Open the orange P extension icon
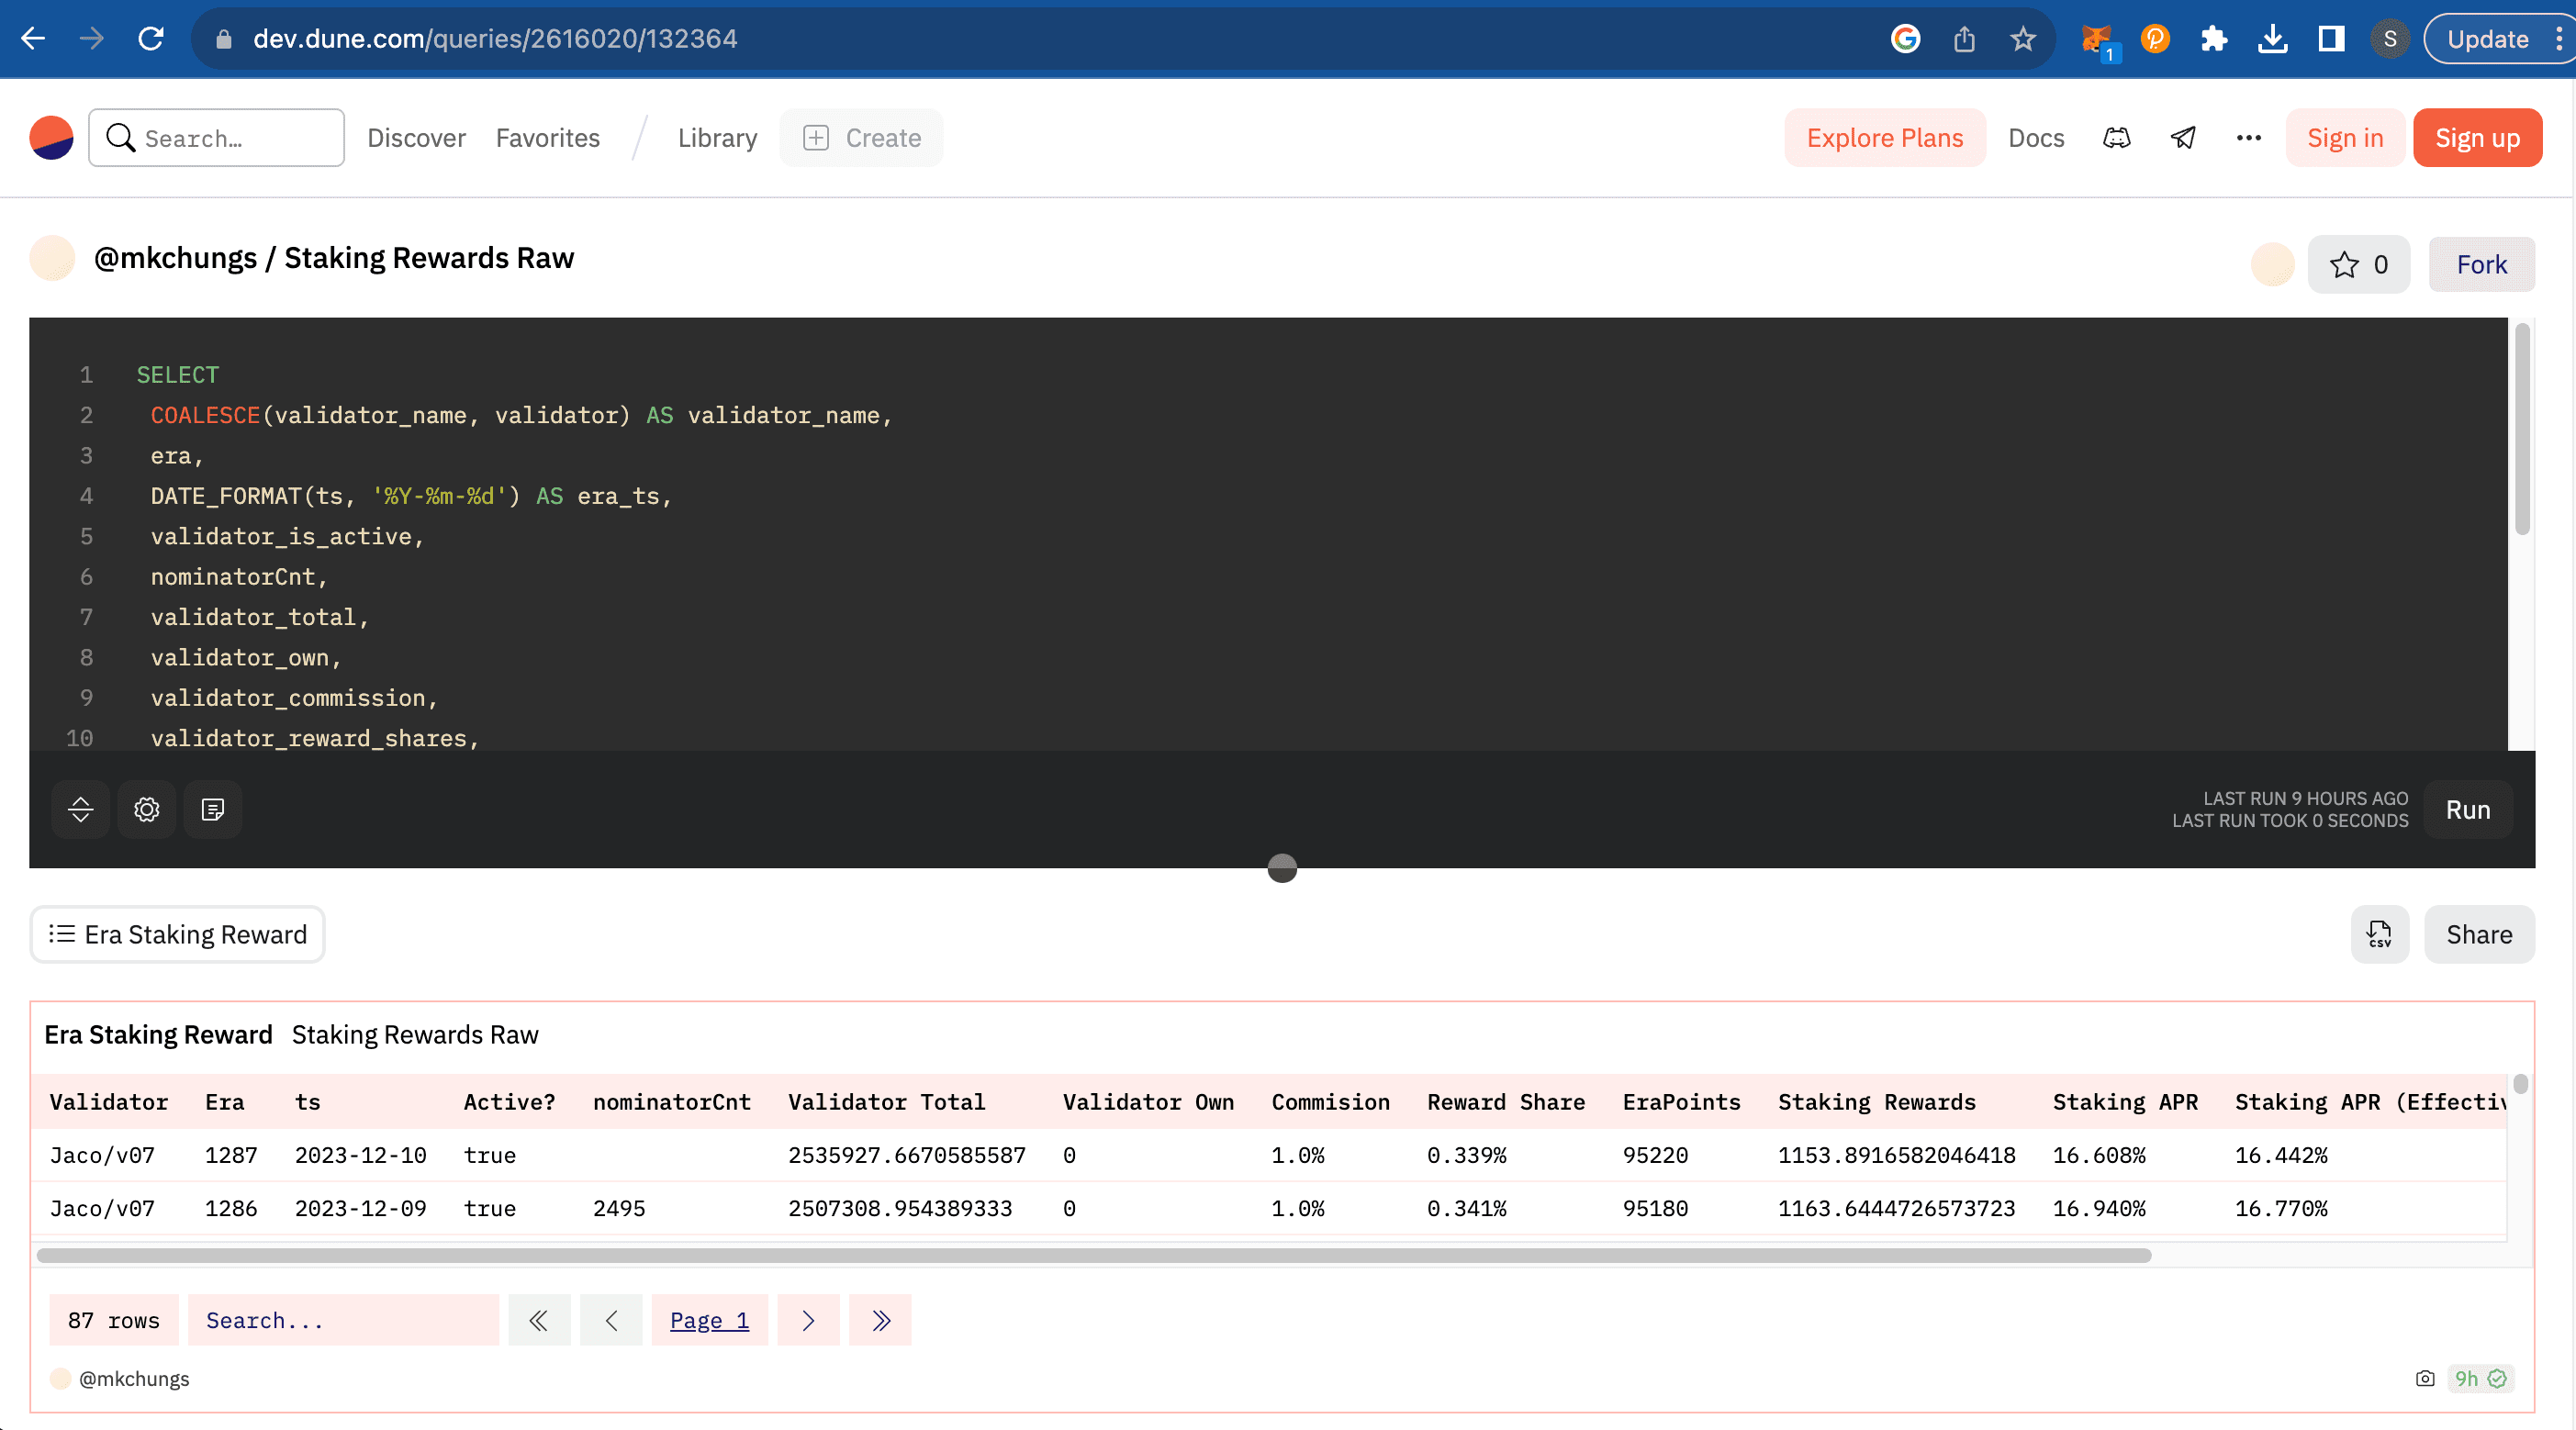This screenshot has width=2576, height=1430. click(x=2155, y=38)
